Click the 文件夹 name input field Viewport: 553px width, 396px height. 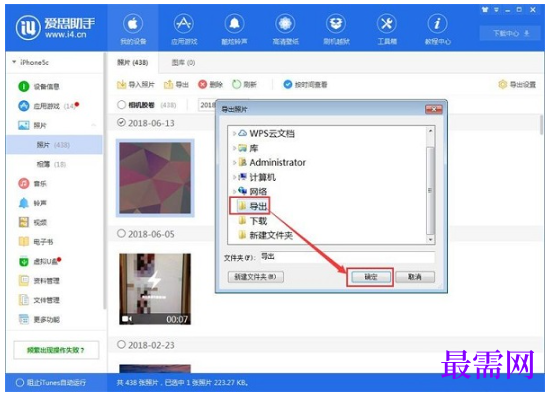click(347, 257)
